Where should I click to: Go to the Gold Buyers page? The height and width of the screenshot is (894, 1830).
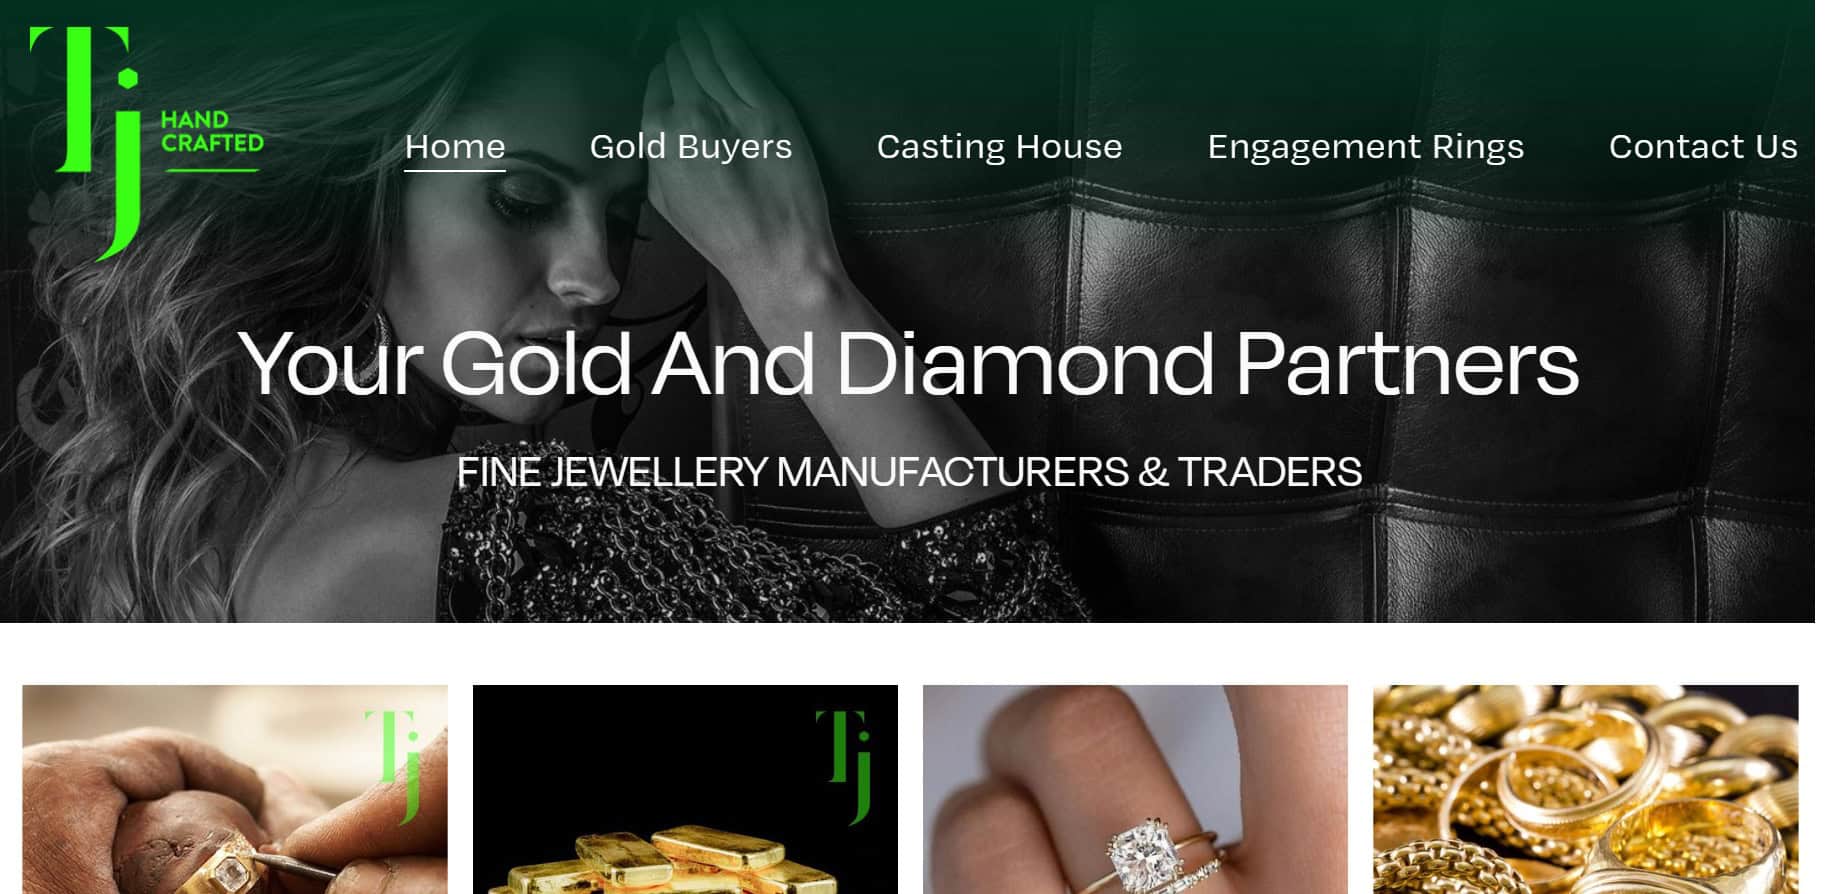pyautogui.click(x=691, y=147)
